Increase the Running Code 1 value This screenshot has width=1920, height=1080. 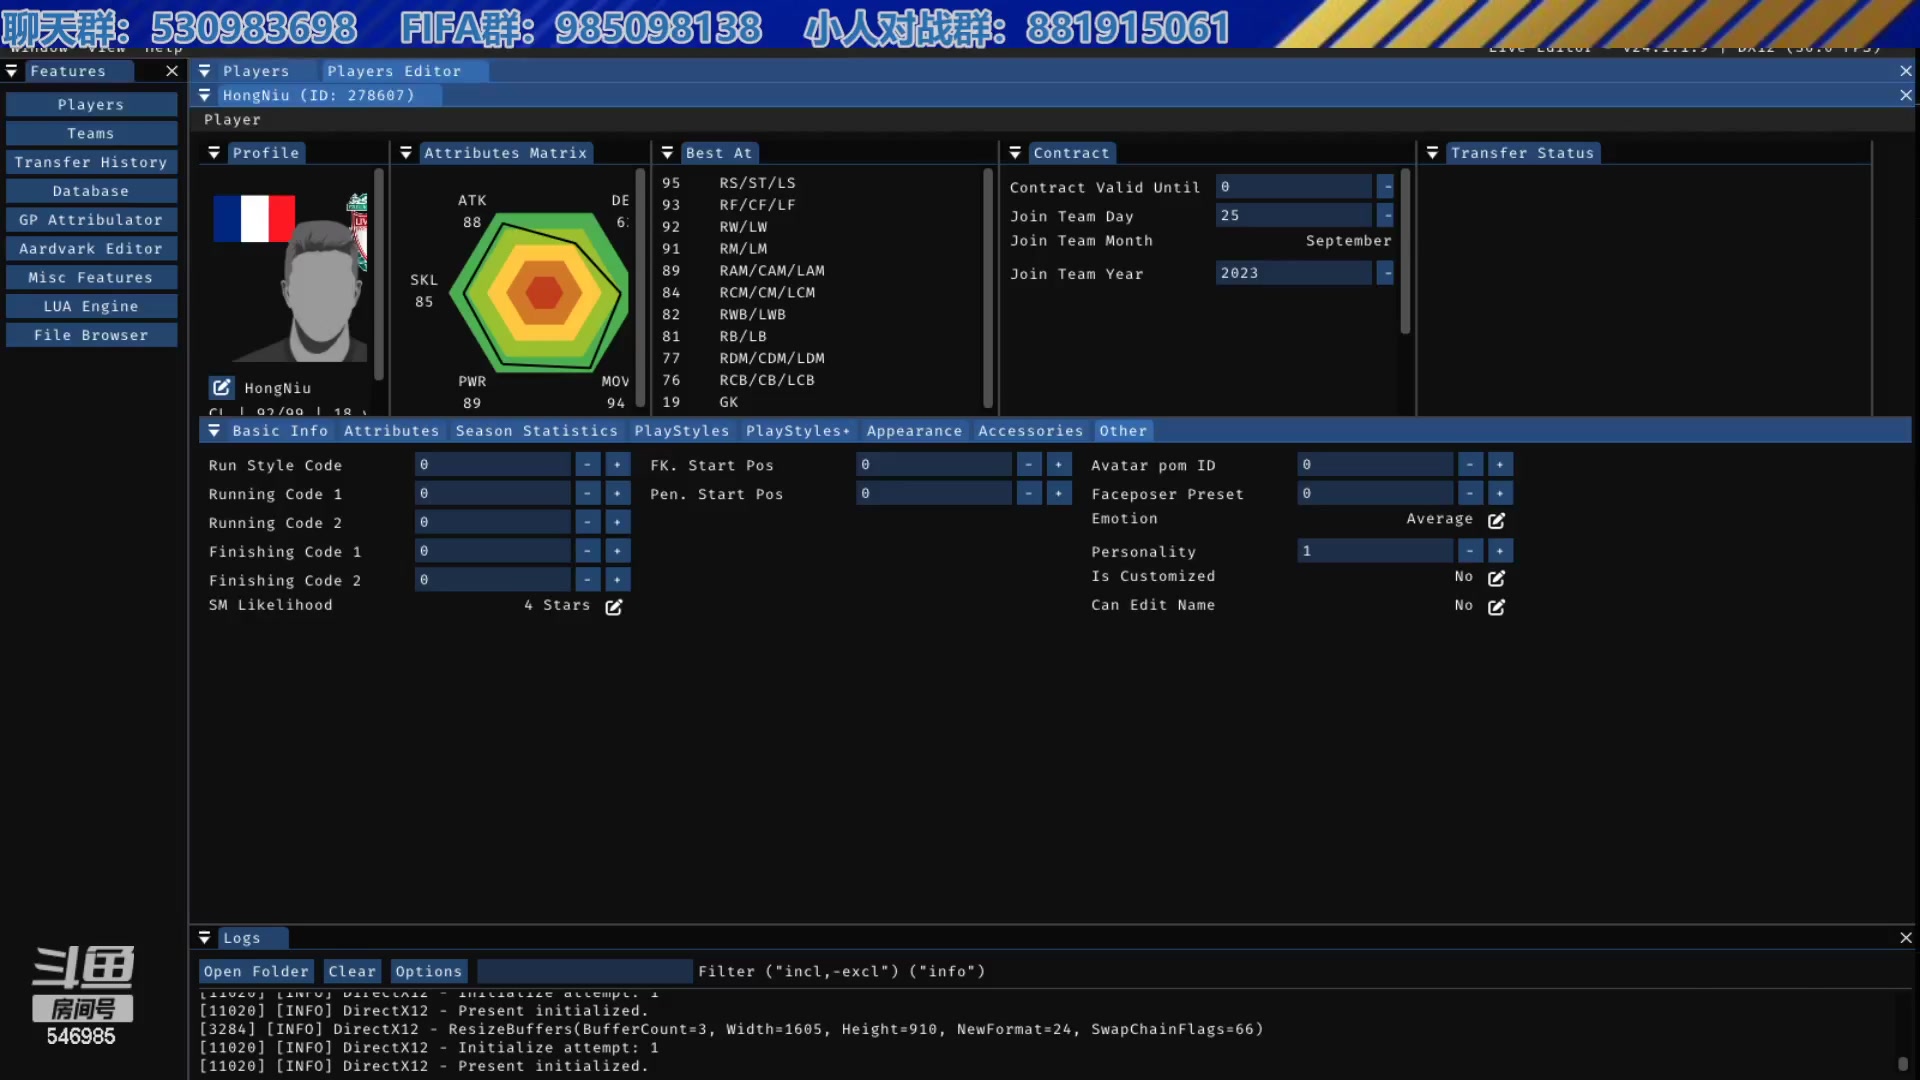(617, 494)
